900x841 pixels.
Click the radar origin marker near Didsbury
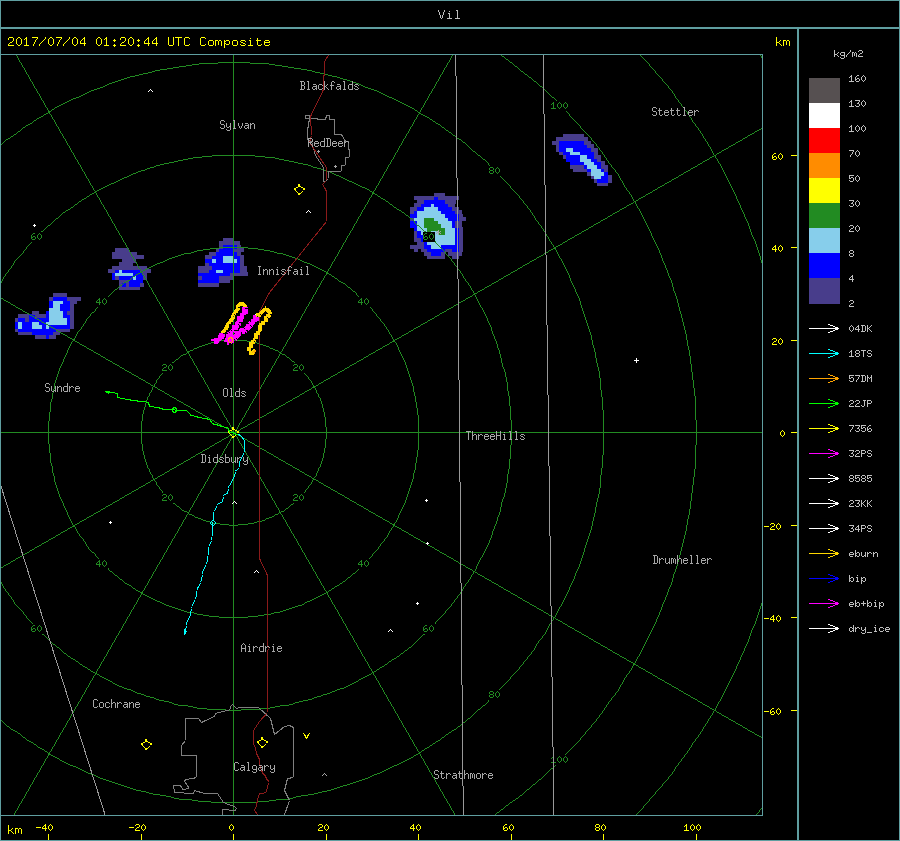(233, 433)
